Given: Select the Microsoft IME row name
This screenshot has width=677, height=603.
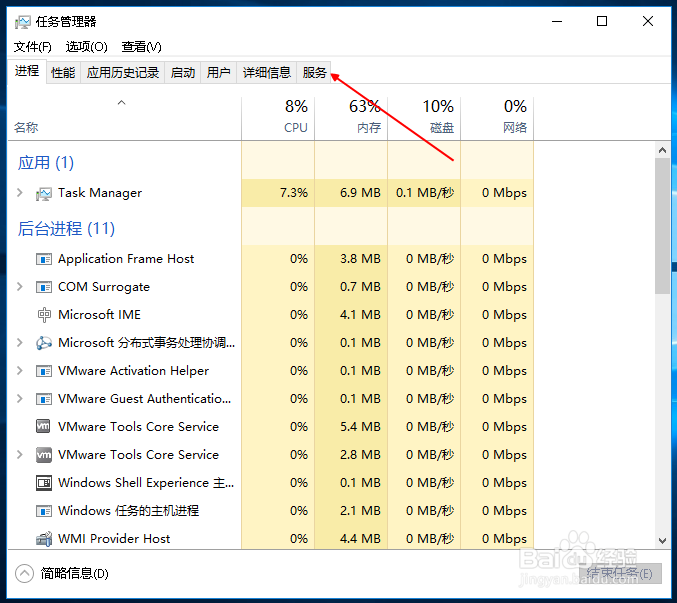Looking at the screenshot, I should pos(99,315).
